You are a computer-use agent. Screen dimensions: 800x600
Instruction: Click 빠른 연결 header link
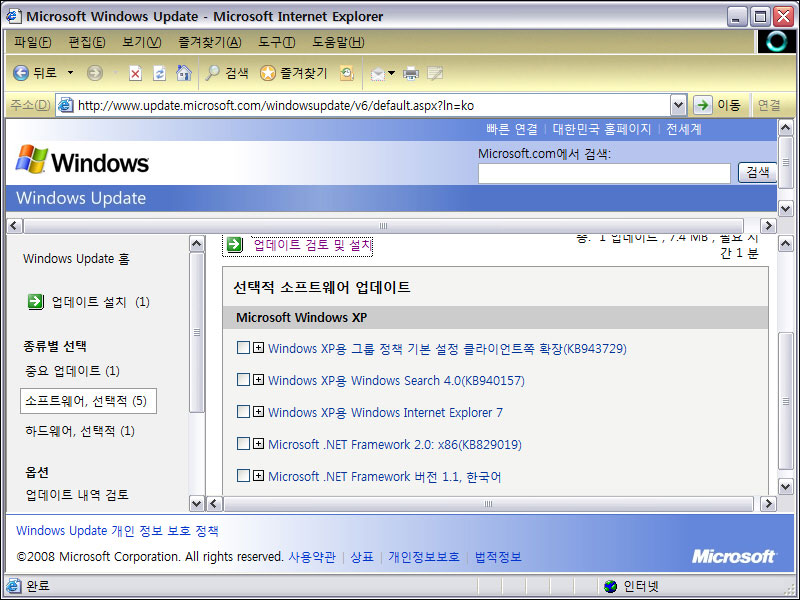click(x=512, y=129)
